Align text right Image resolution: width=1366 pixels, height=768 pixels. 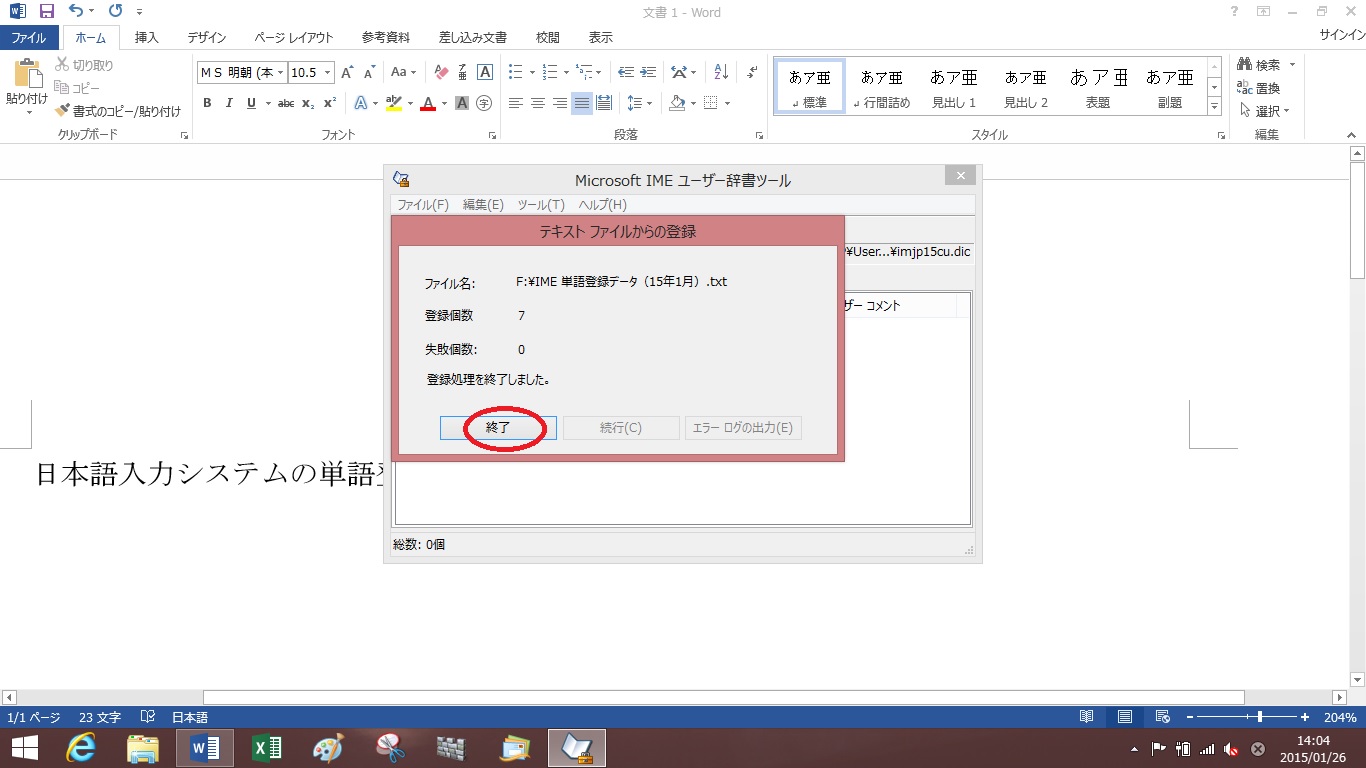560,103
